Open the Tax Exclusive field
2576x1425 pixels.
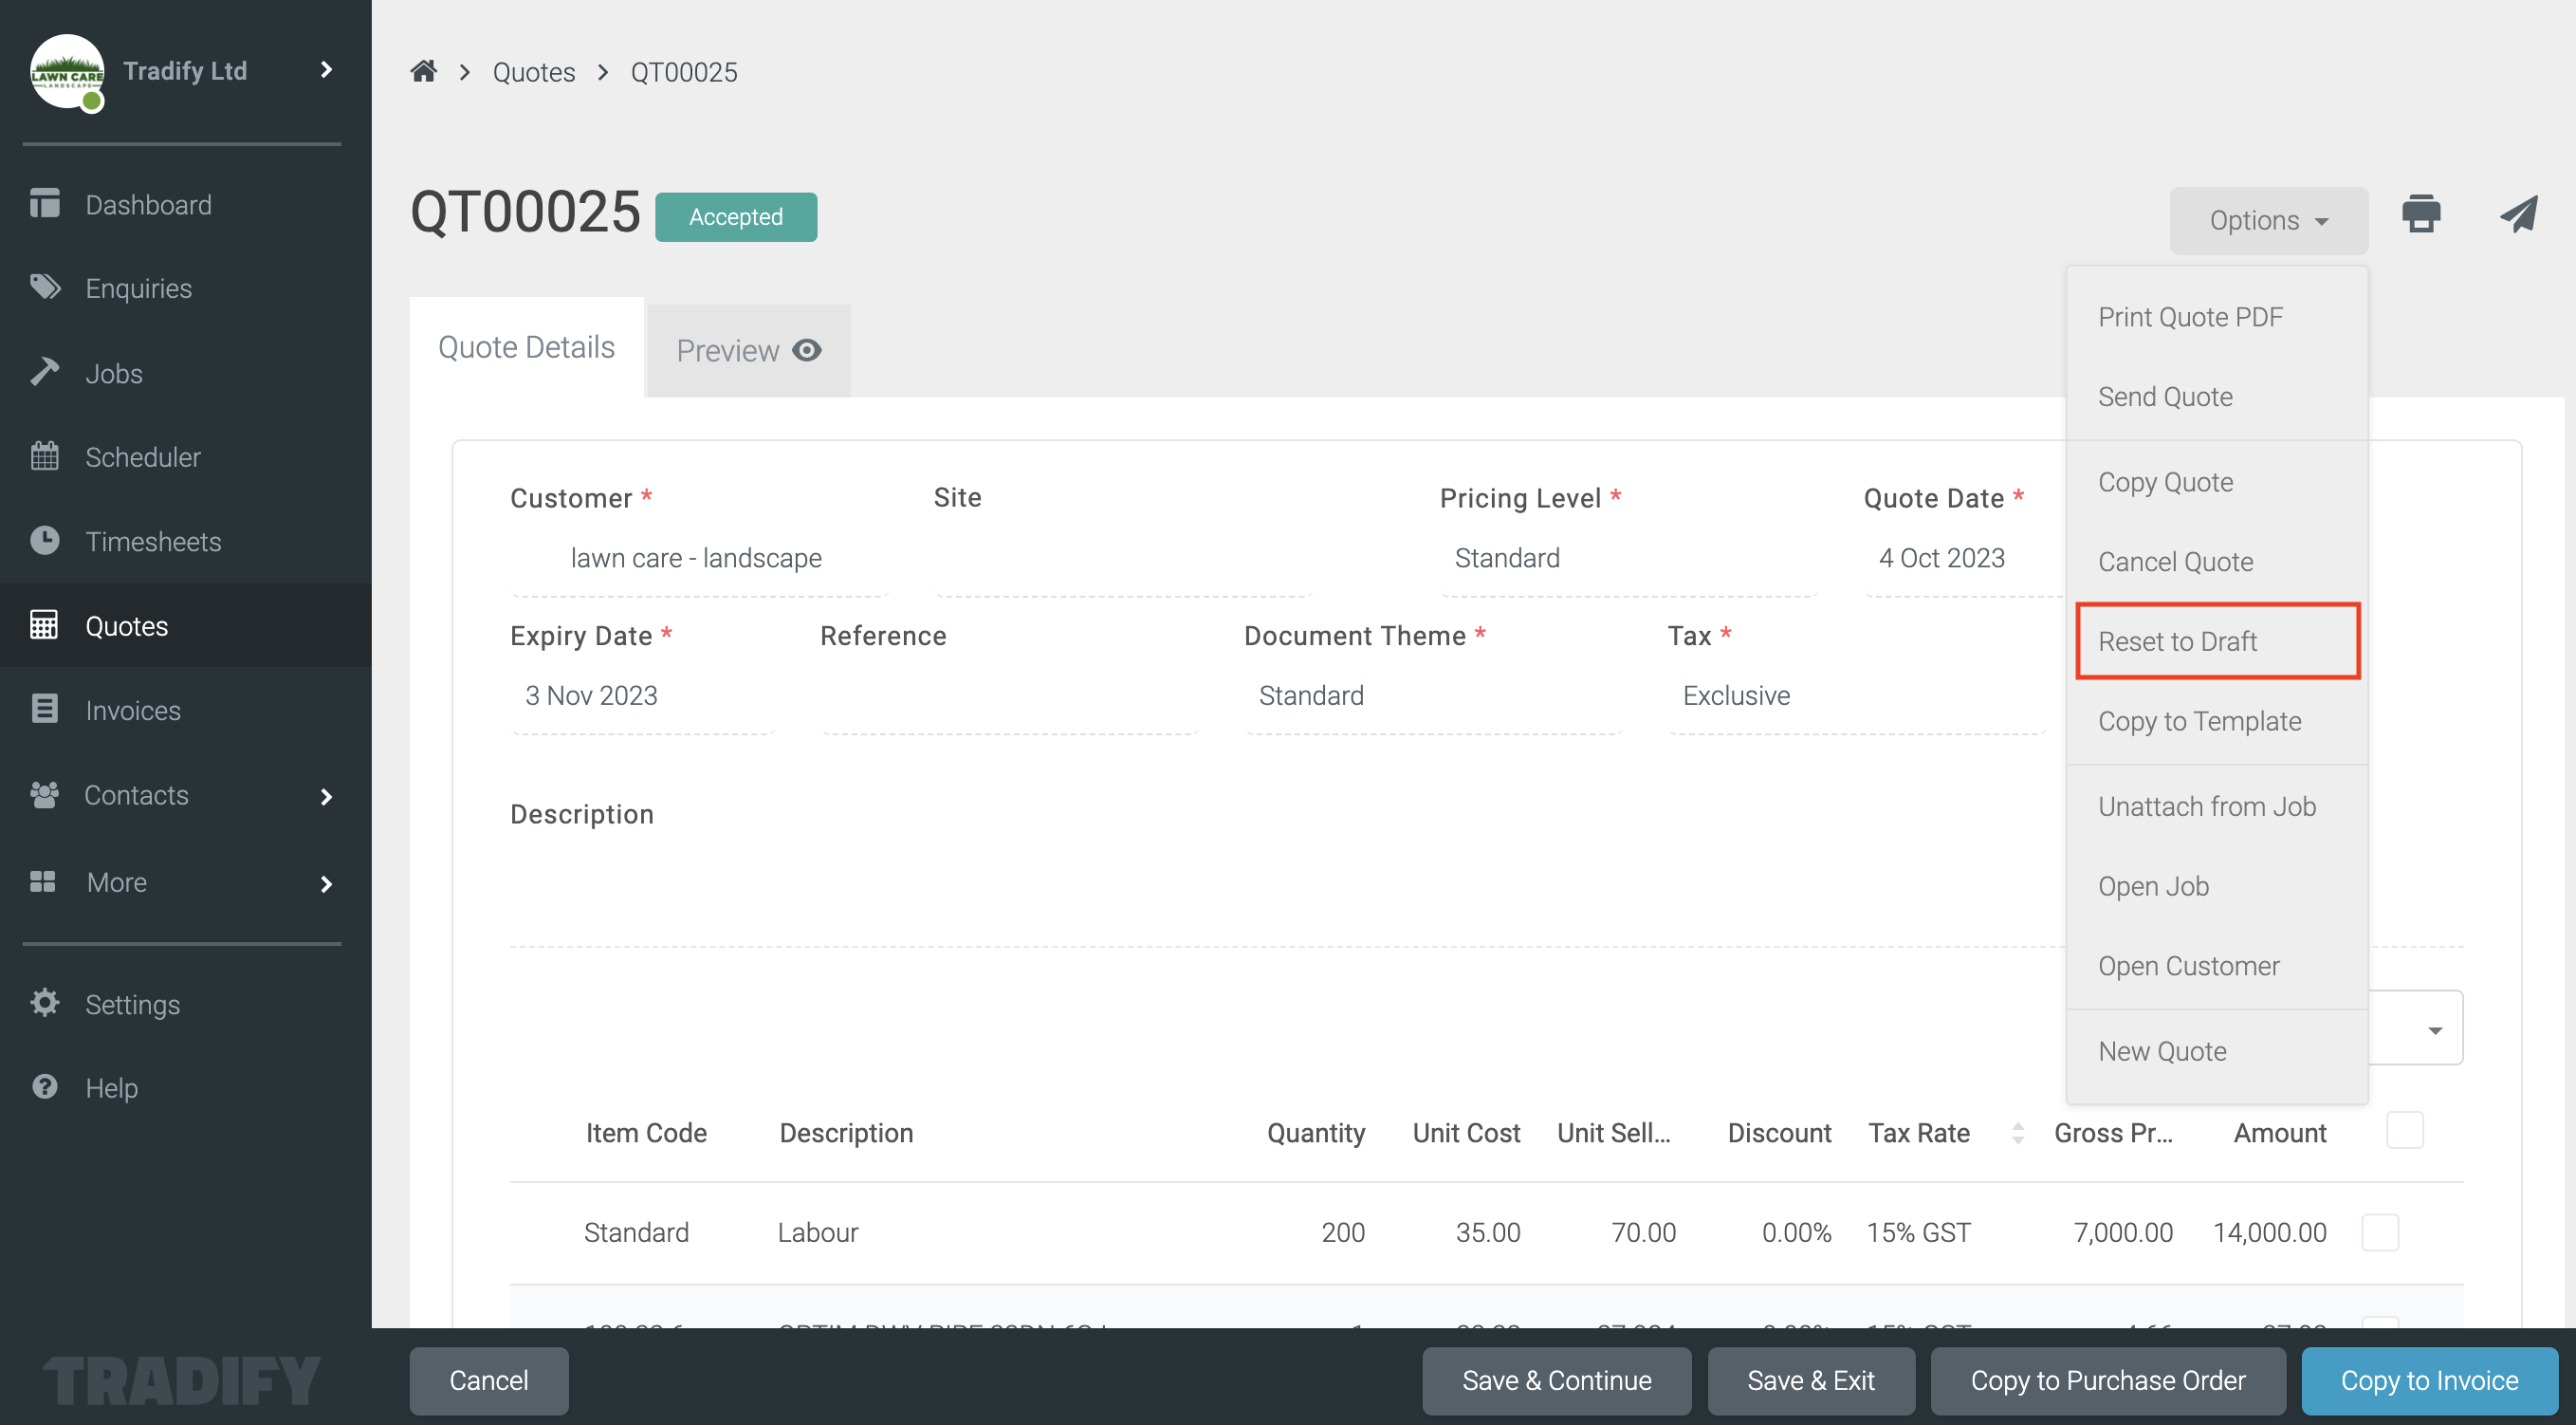click(1856, 696)
